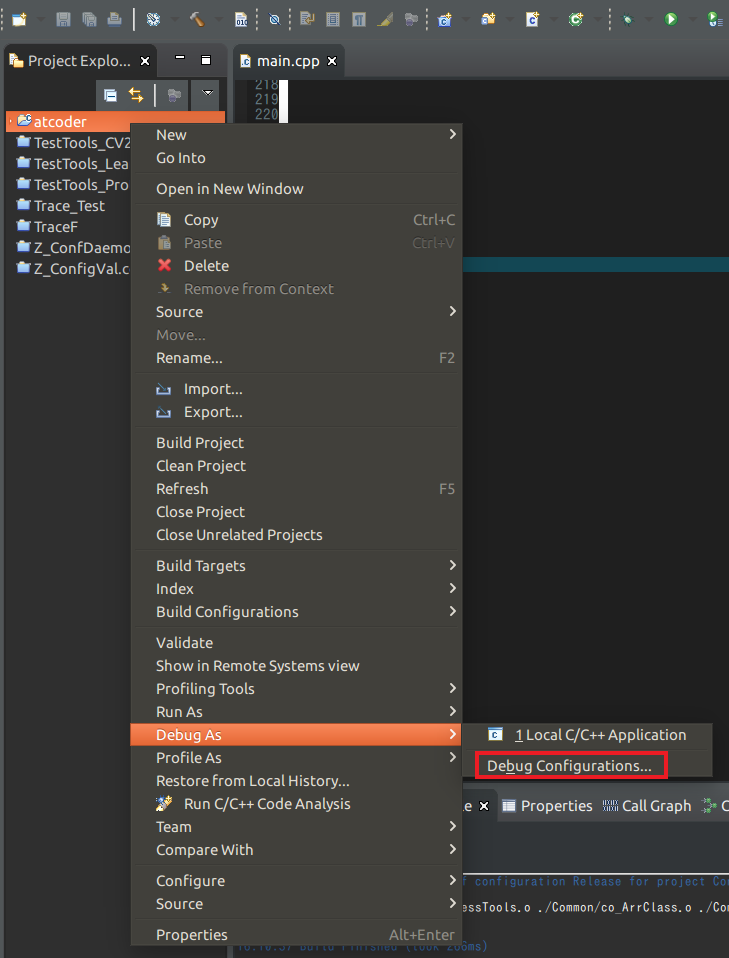Viewport: 729px width, 958px height.
Task: Run the application with the green Run icon
Action: click(670, 18)
